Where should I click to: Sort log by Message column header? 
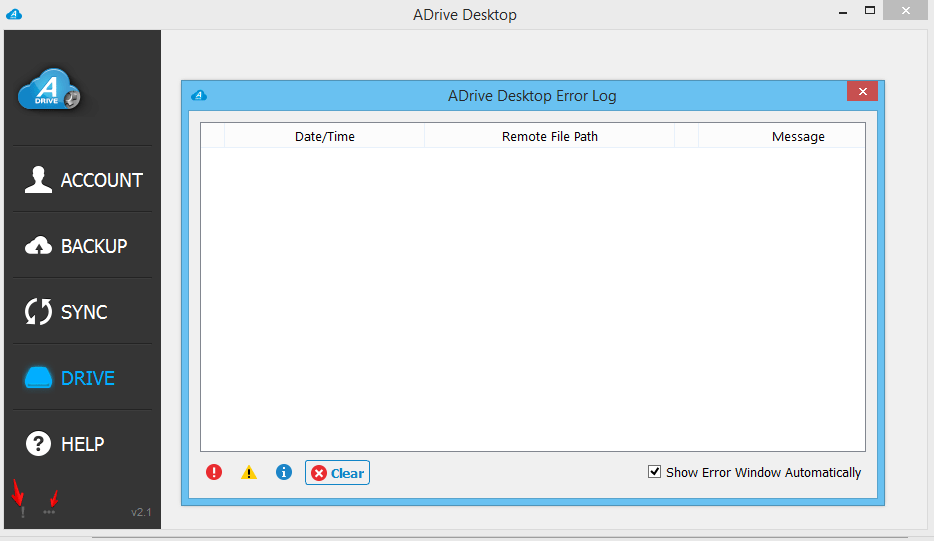(782, 136)
